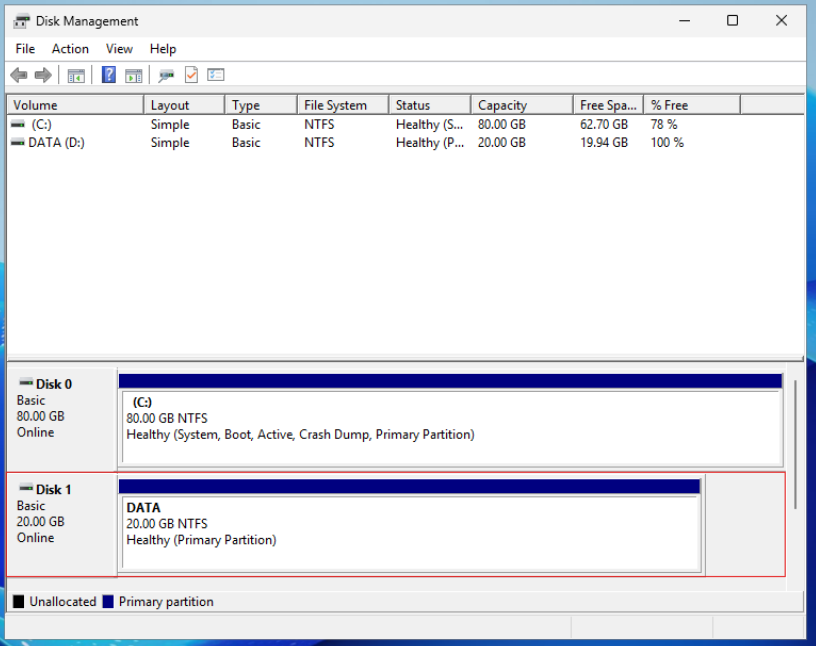This screenshot has height=646, width=816.
Task: Click the 20.00 GB capacity cell in list
Action: pos(502,142)
